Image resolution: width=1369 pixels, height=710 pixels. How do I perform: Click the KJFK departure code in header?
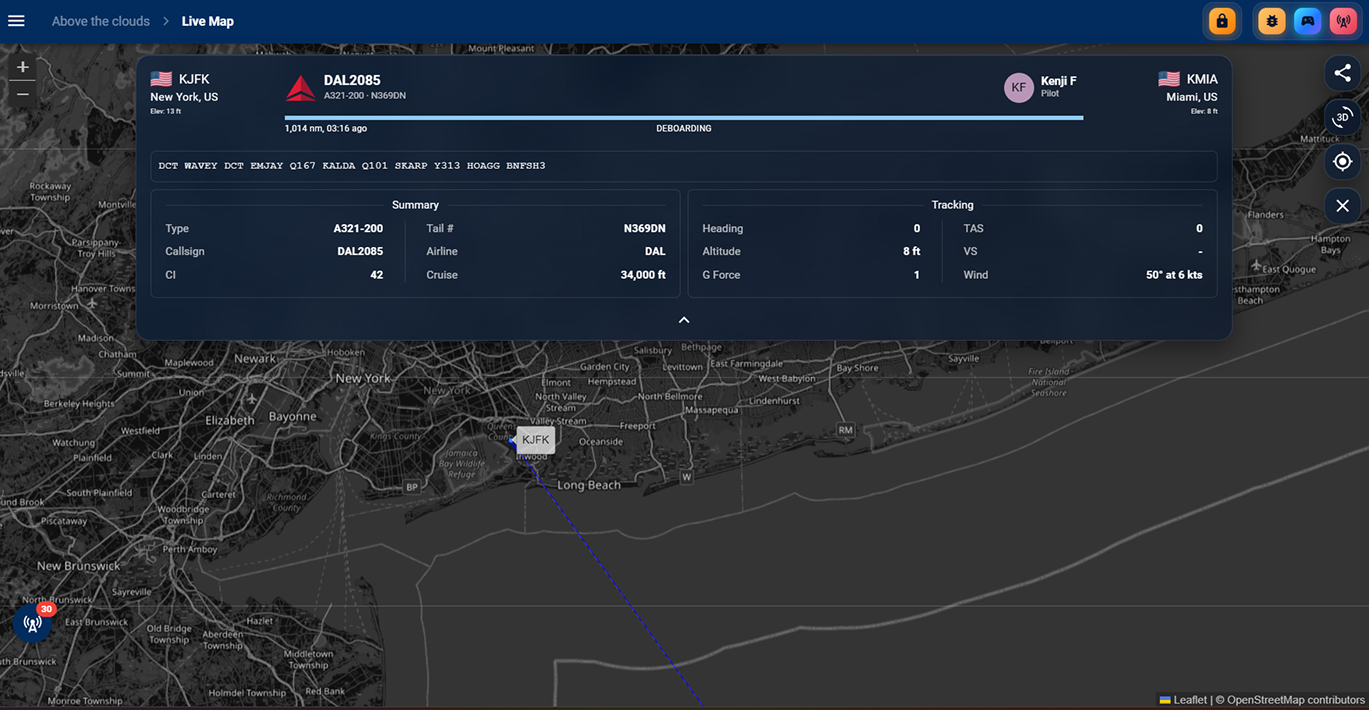click(x=194, y=79)
